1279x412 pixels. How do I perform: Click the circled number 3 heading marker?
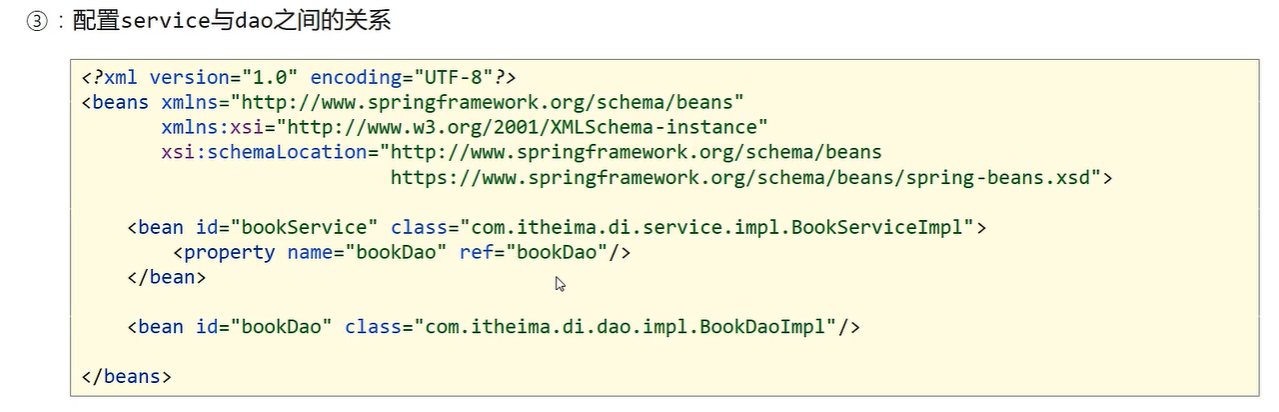click(x=37, y=21)
